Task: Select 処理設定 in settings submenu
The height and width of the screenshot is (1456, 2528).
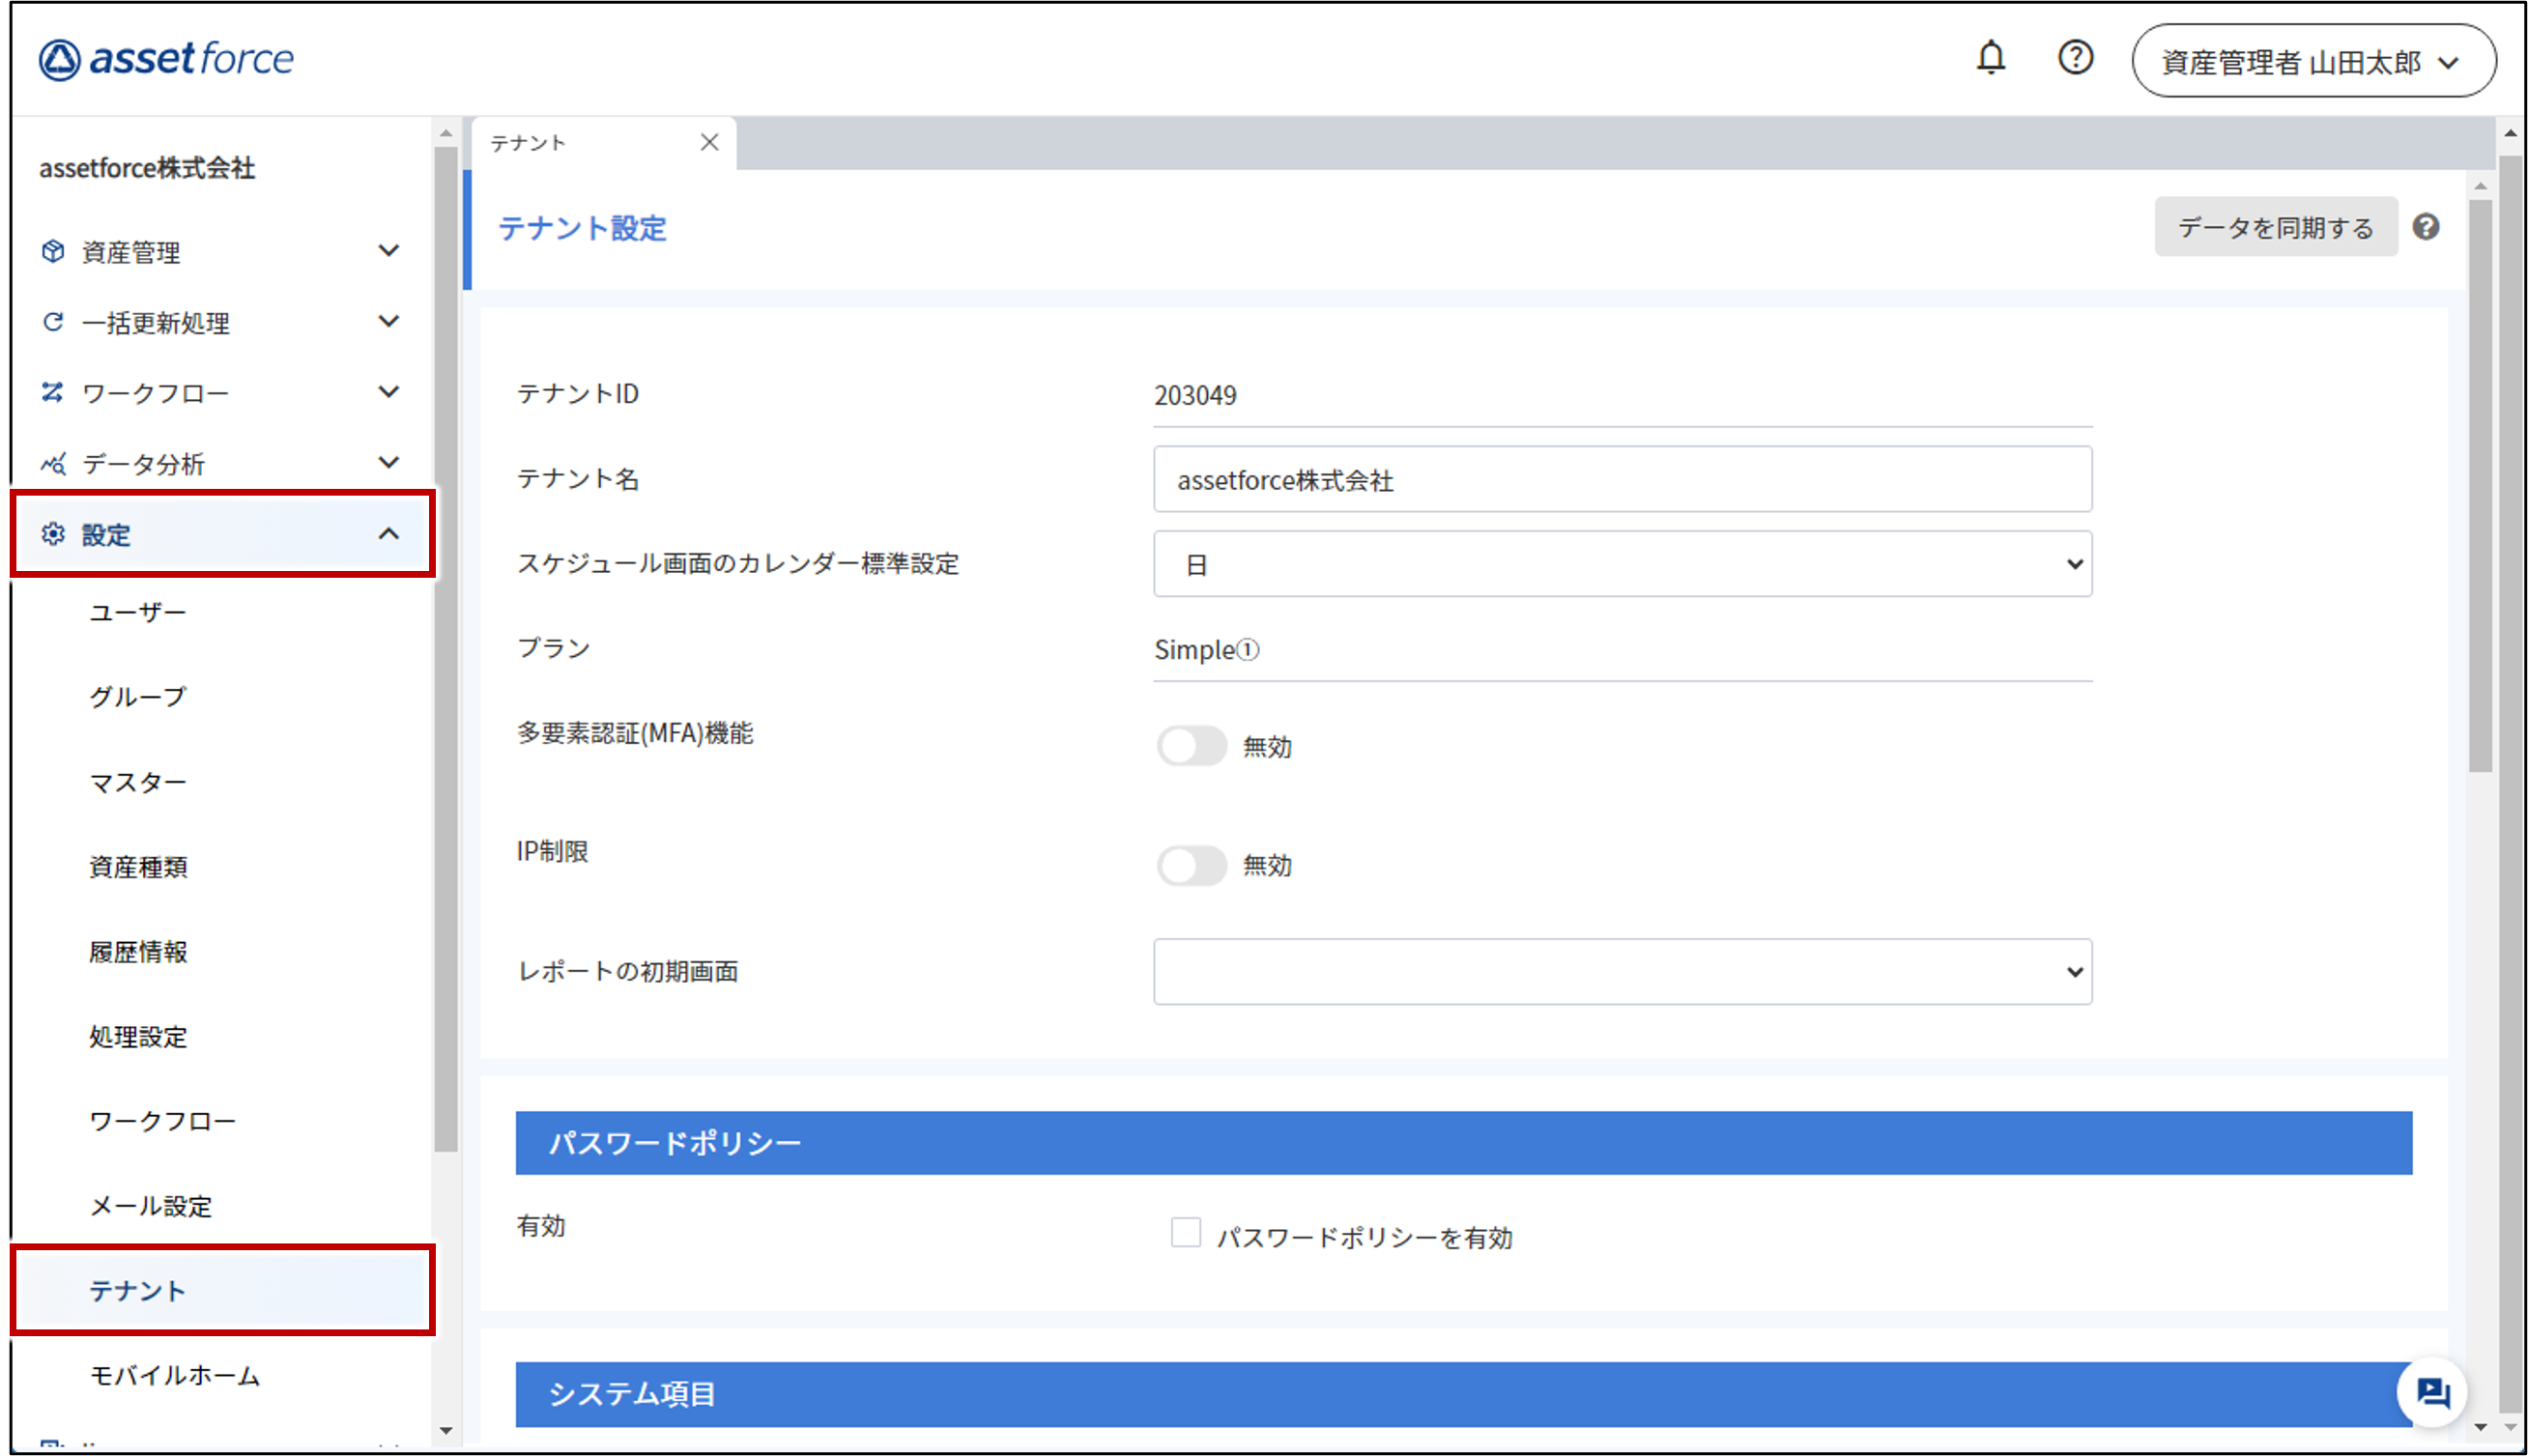Action: [138, 1037]
